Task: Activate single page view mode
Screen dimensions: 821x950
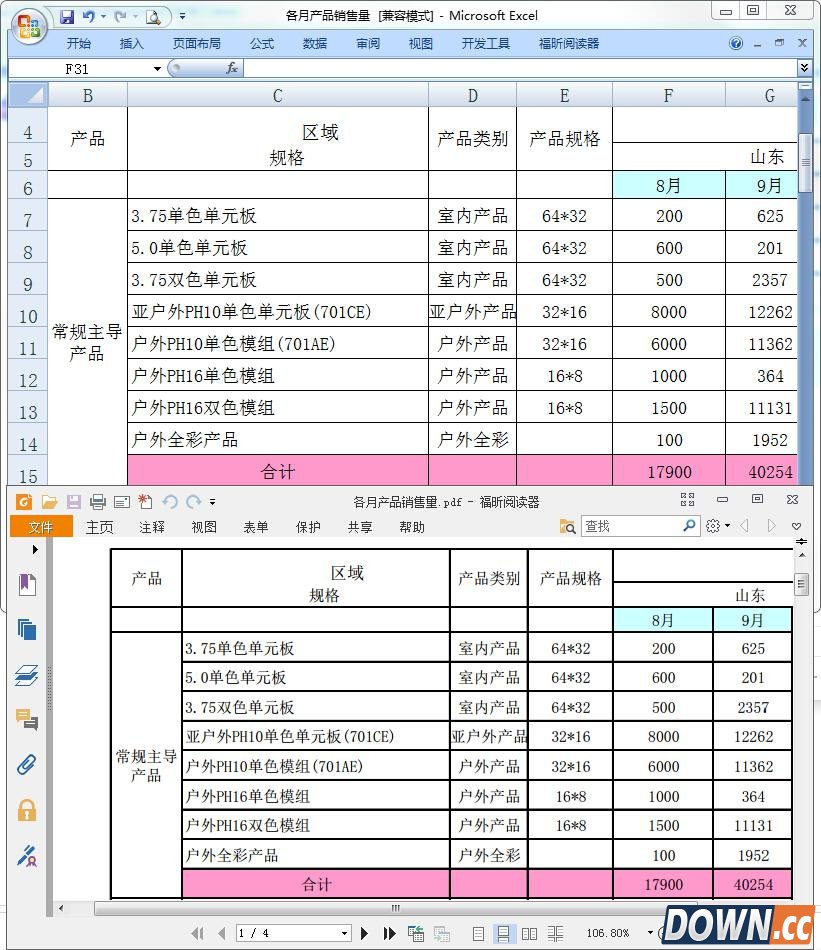Action: click(479, 933)
